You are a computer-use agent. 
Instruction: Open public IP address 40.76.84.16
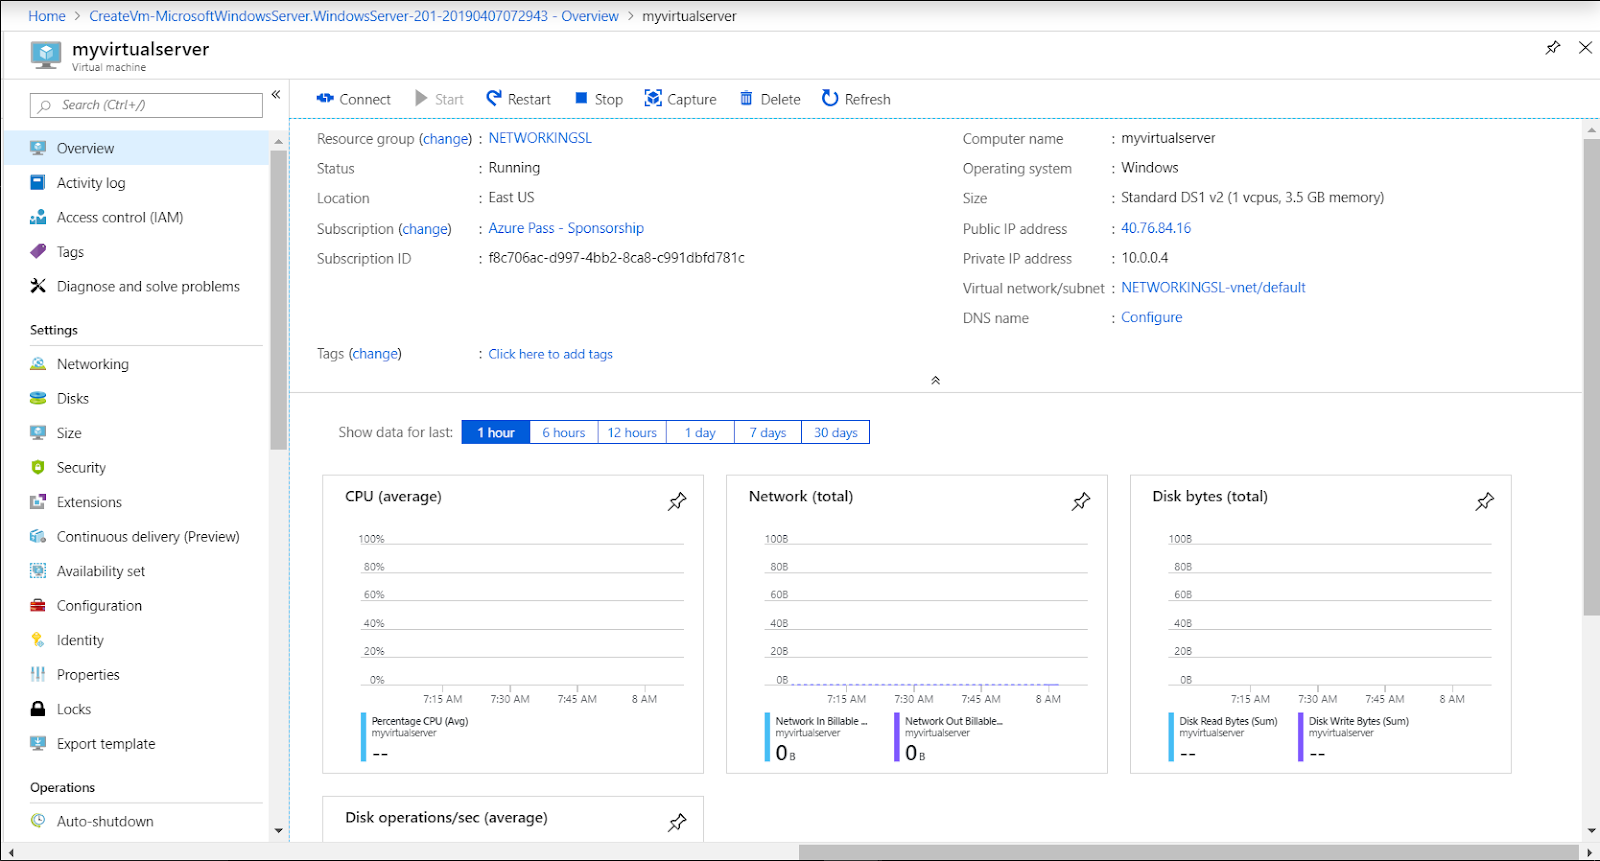tap(1156, 228)
